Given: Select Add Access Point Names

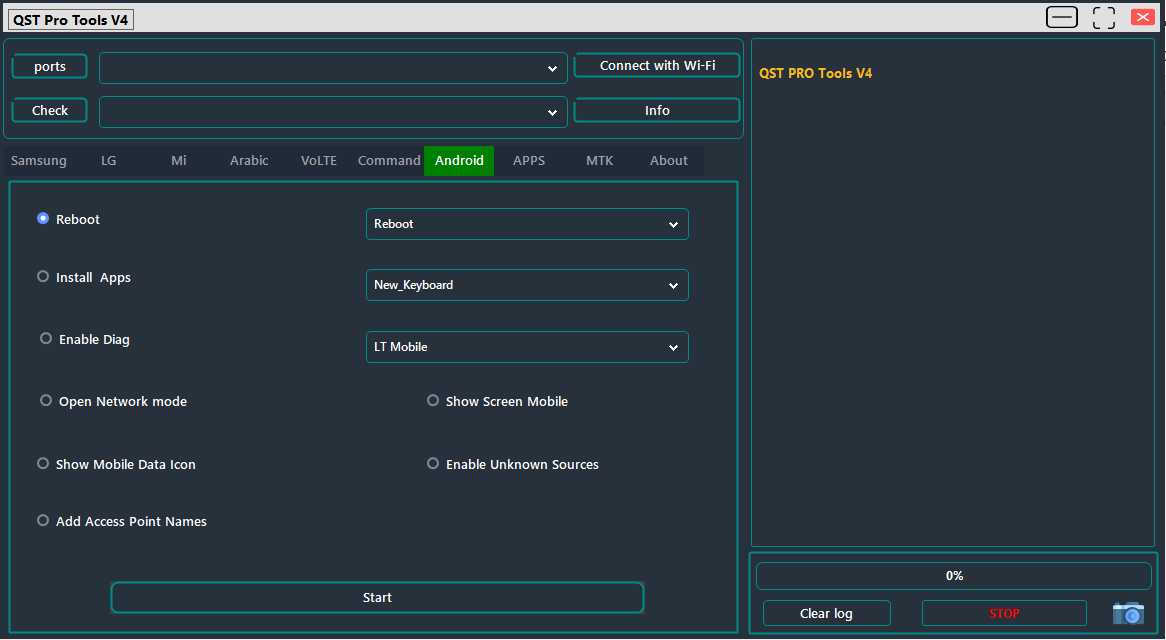Looking at the screenshot, I should (x=43, y=520).
